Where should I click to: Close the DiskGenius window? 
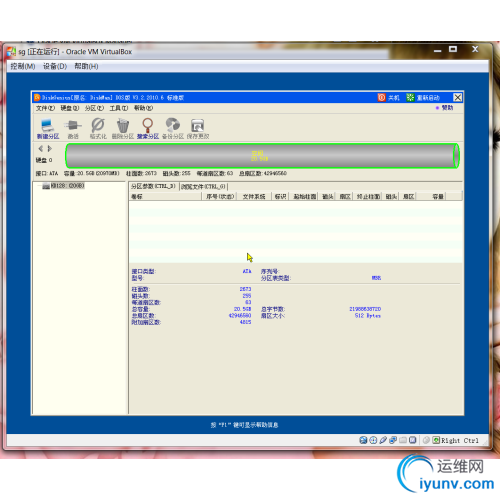click(x=458, y=97)
